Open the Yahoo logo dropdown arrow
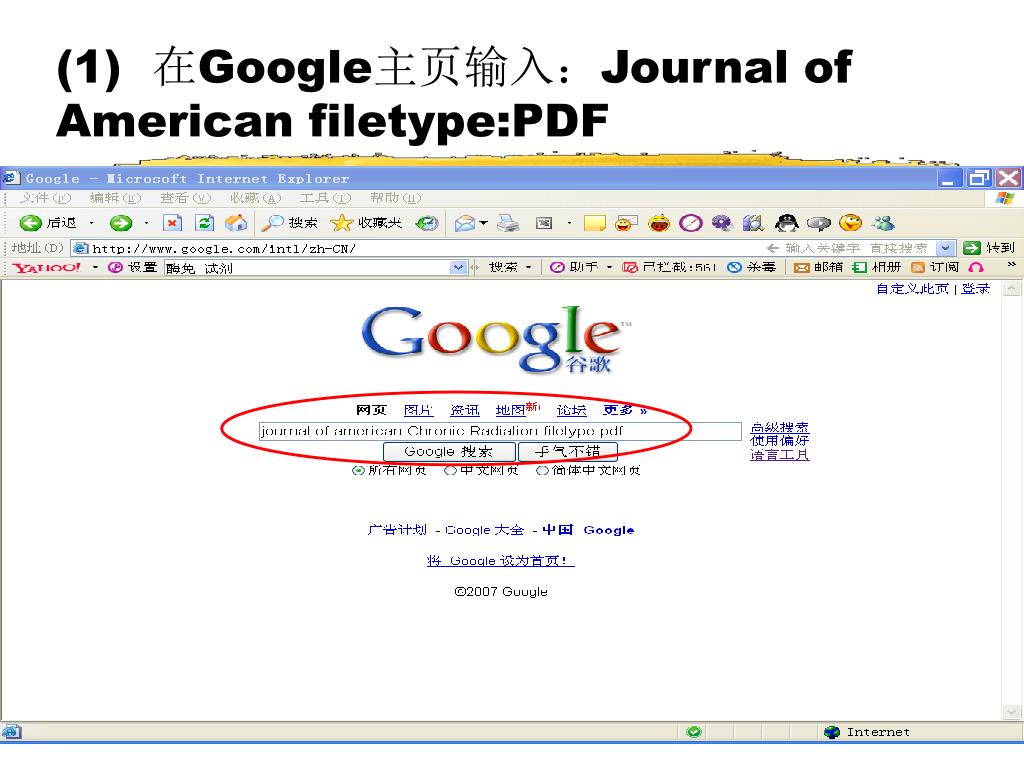This screenshot has height=768, width=1024. tap(95, 268)
